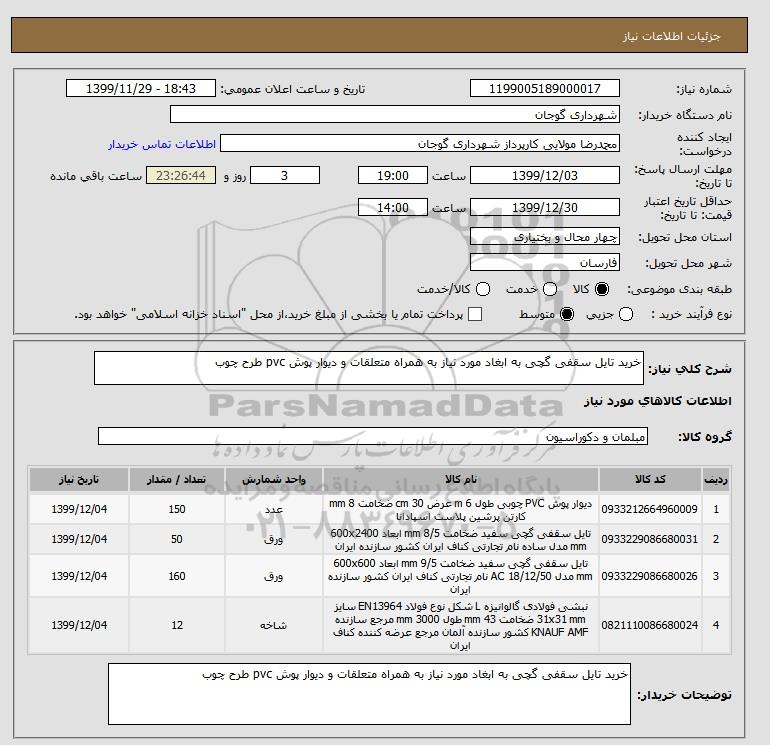This screenshot has width=770, height=745.
Task: Click the remaining days field showing 3
Action: (x=285, y=175)
